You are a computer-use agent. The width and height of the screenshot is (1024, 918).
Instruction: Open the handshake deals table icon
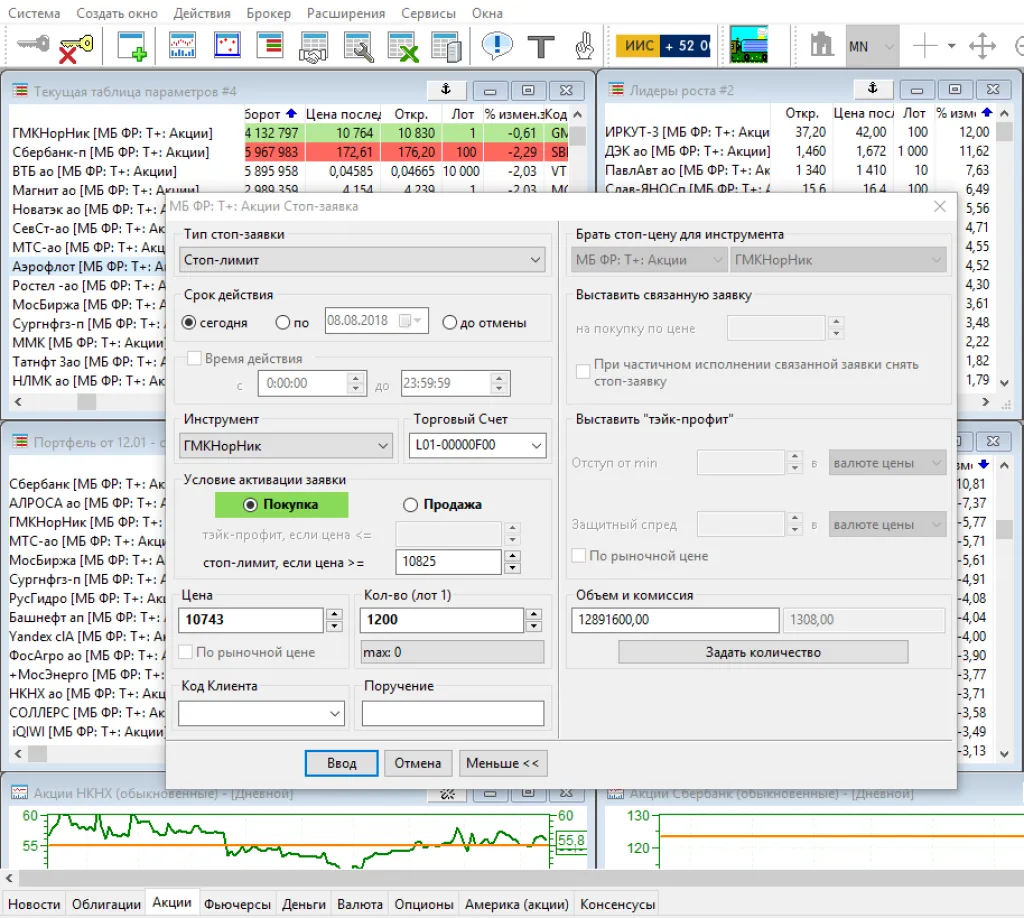click(x=314, y=46)
